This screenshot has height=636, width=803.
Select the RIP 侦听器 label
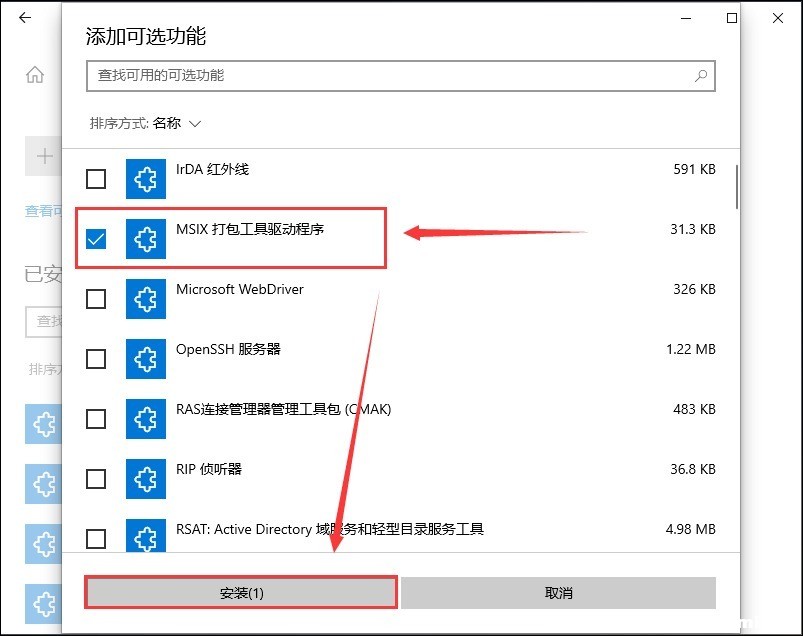(208, 469)
